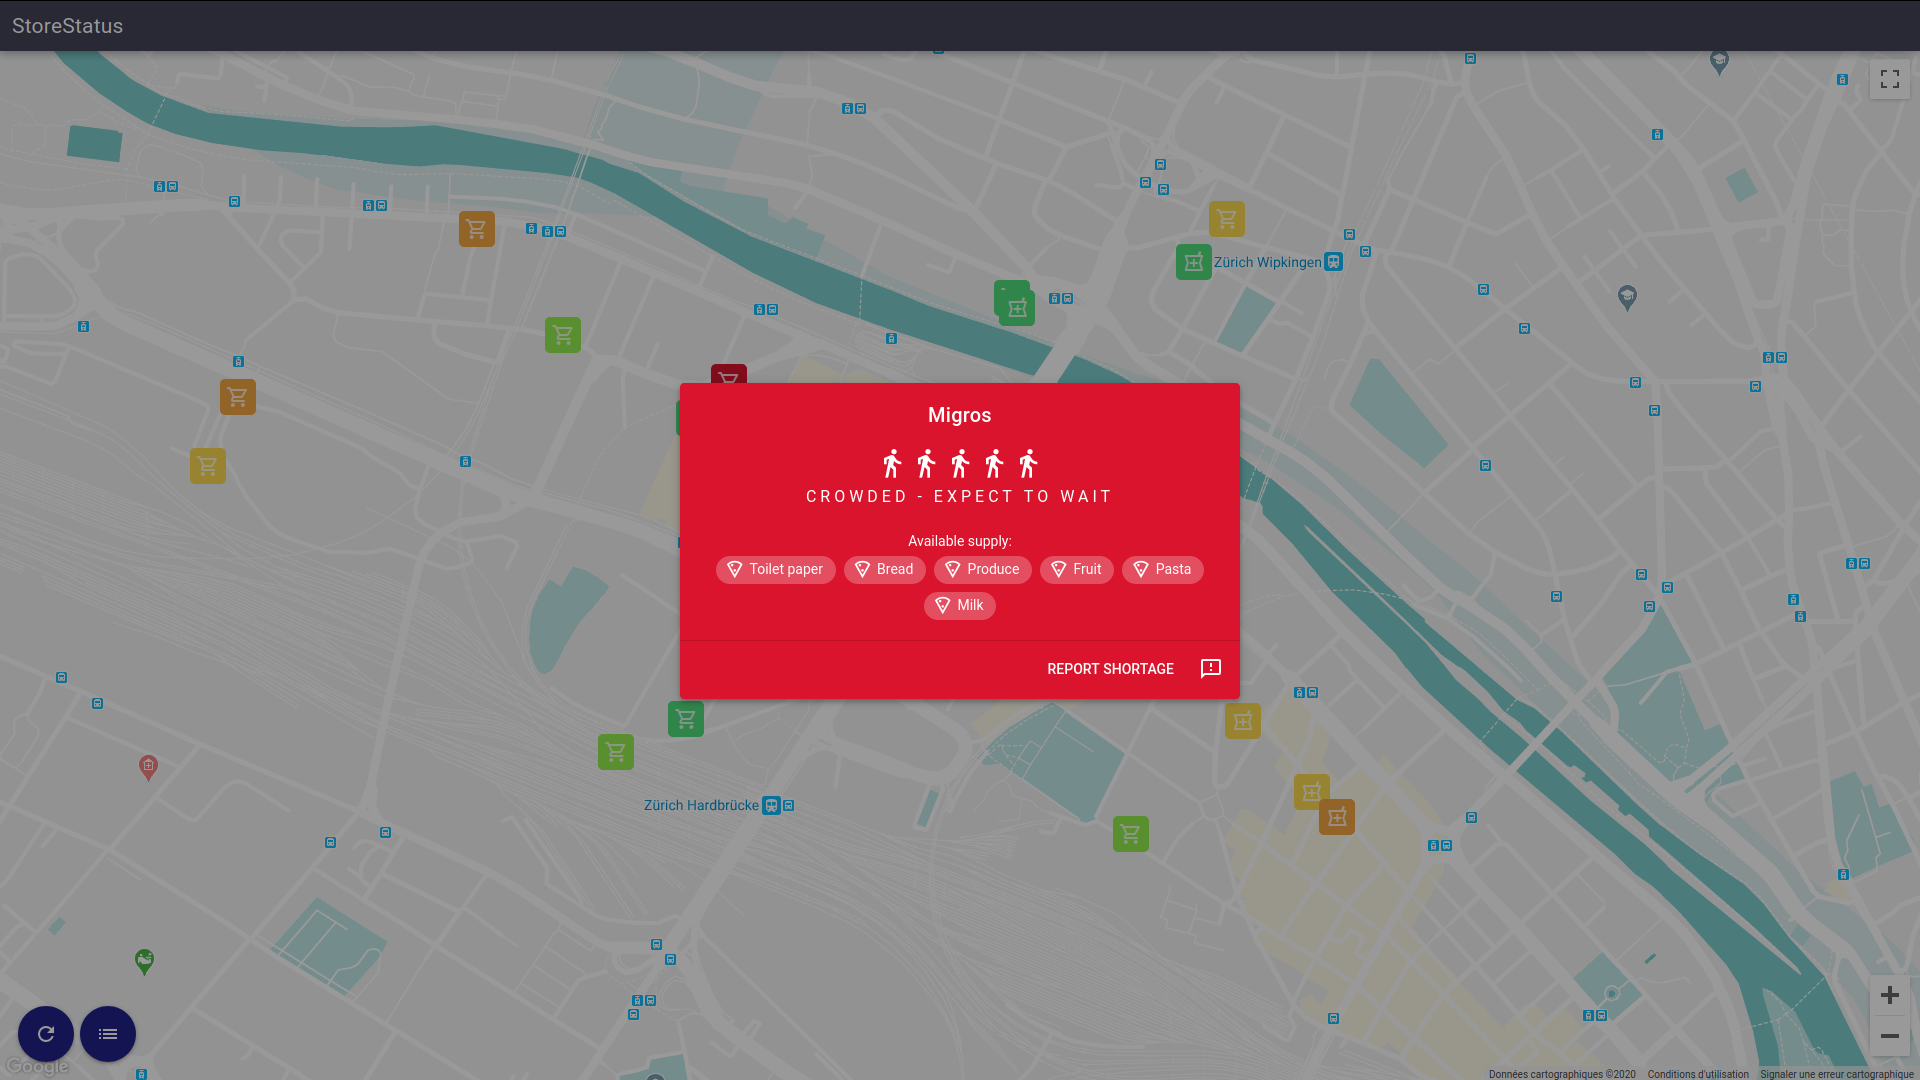Click the red place pin at lower left

148,768
